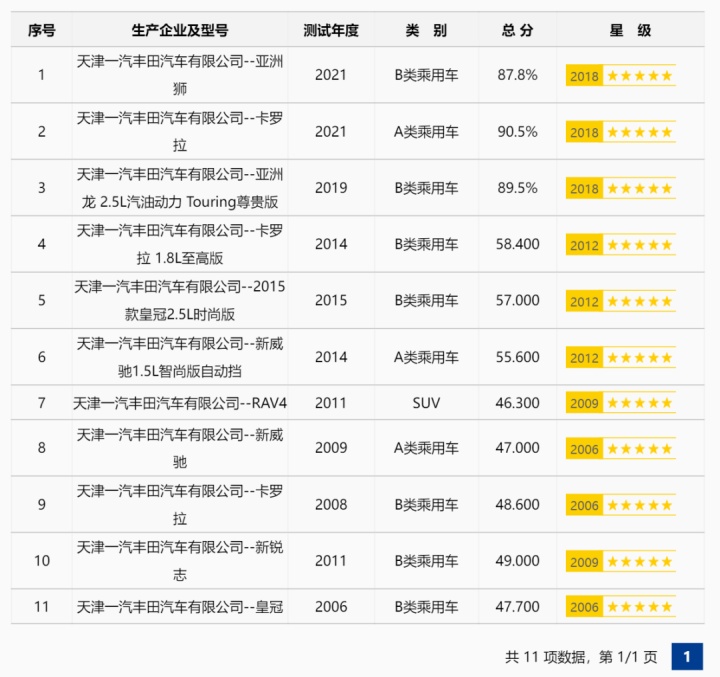Image resolution: width=720 pixels, height=677 pixels.
Task: Click serial number 7
Action: point(41,403)
